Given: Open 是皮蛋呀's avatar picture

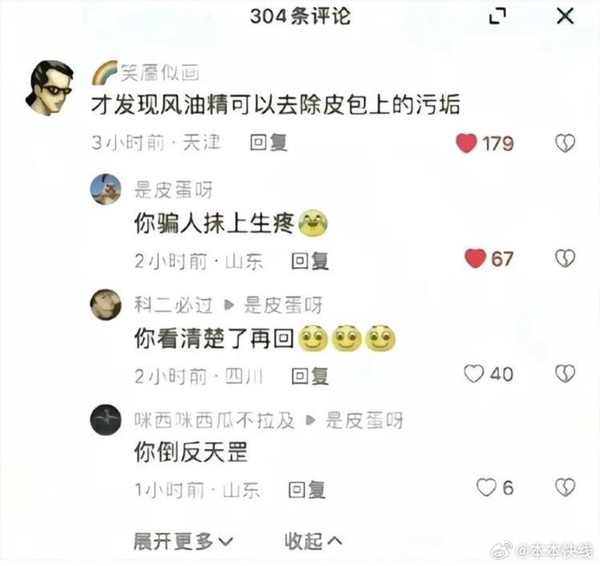Looking at the screenshot, I should point(106,189).
